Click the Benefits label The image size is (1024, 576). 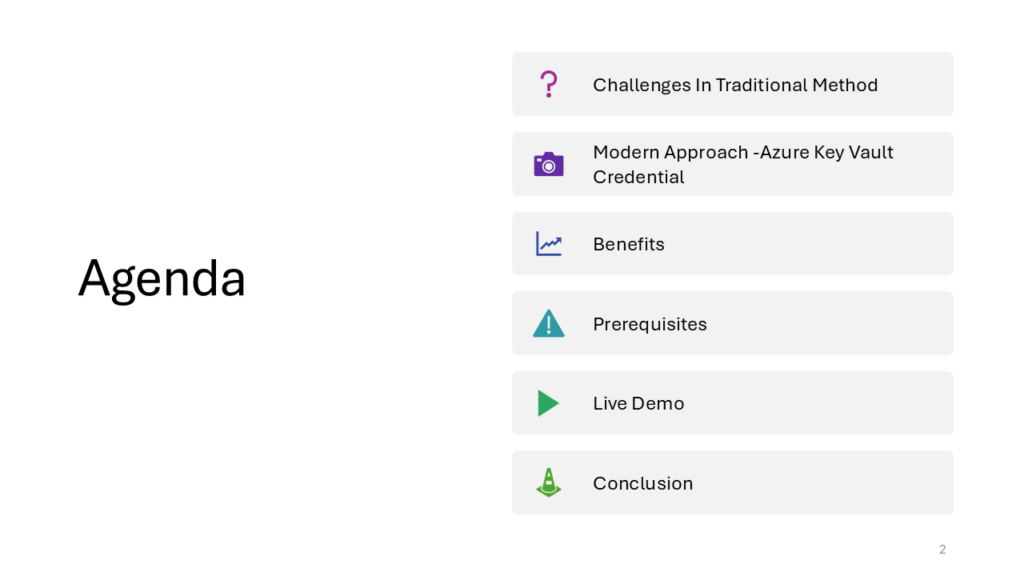click(629, 244)
